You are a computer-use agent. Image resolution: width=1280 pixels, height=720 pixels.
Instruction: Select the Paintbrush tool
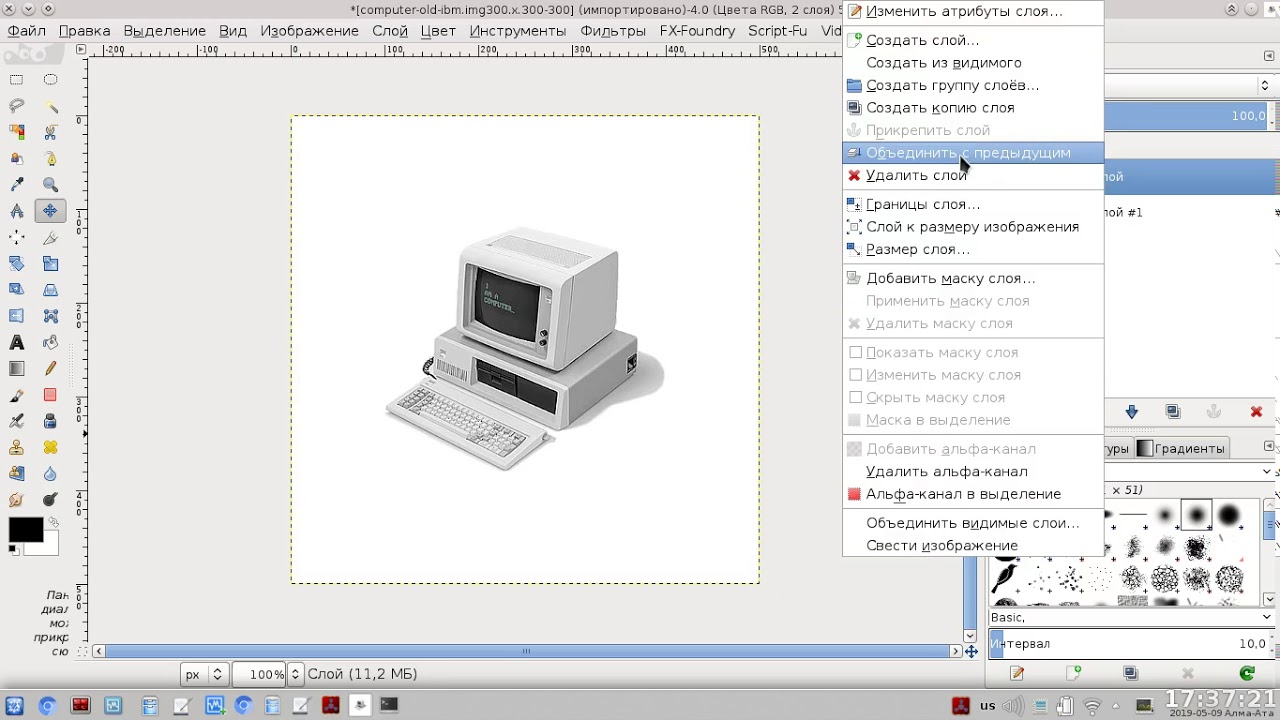(17, 395)
